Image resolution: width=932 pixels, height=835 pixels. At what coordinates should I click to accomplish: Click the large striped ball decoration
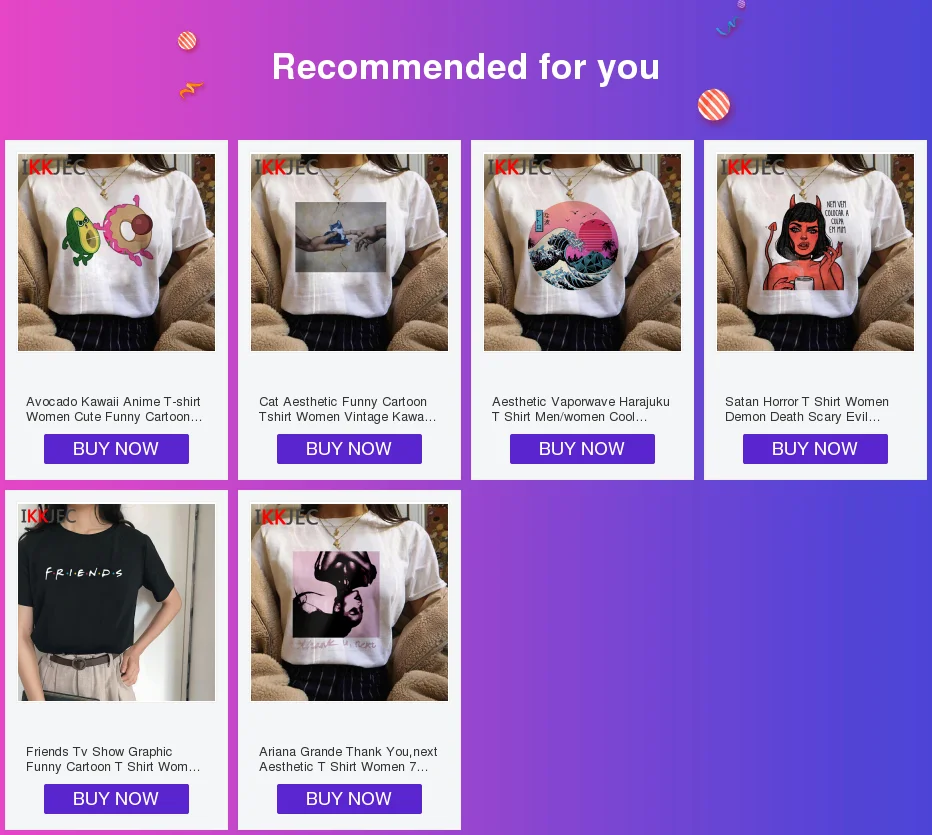pyautogui.click(x=714, y=105)
